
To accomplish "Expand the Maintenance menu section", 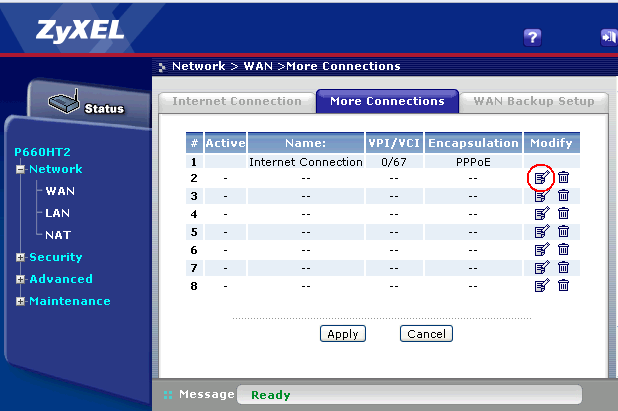I will 20,302.
